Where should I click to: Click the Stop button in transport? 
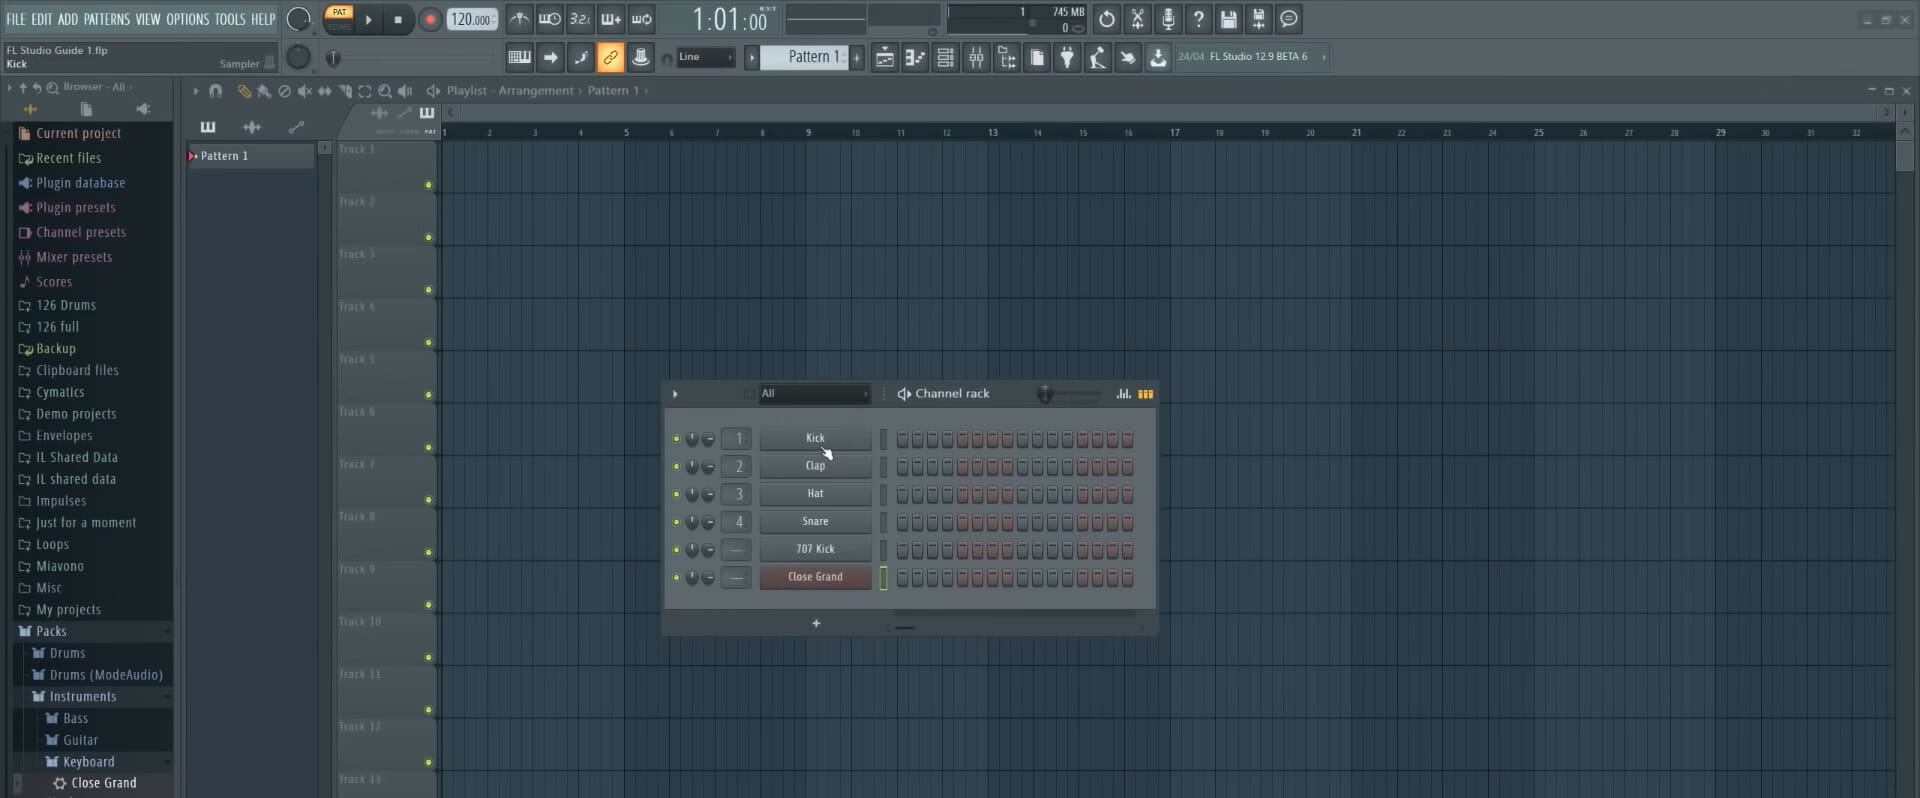(398, 19)
